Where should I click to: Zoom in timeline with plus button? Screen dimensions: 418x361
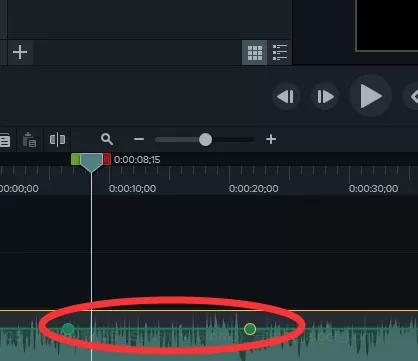tap(271, 139)
